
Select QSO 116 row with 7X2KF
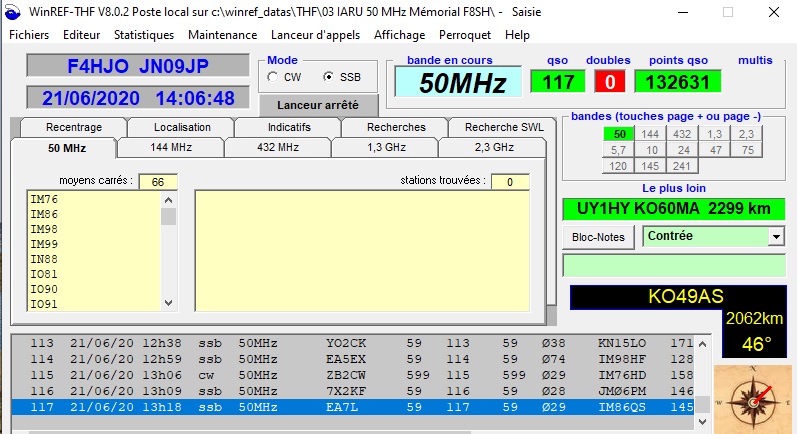click(x=353, y=391)
